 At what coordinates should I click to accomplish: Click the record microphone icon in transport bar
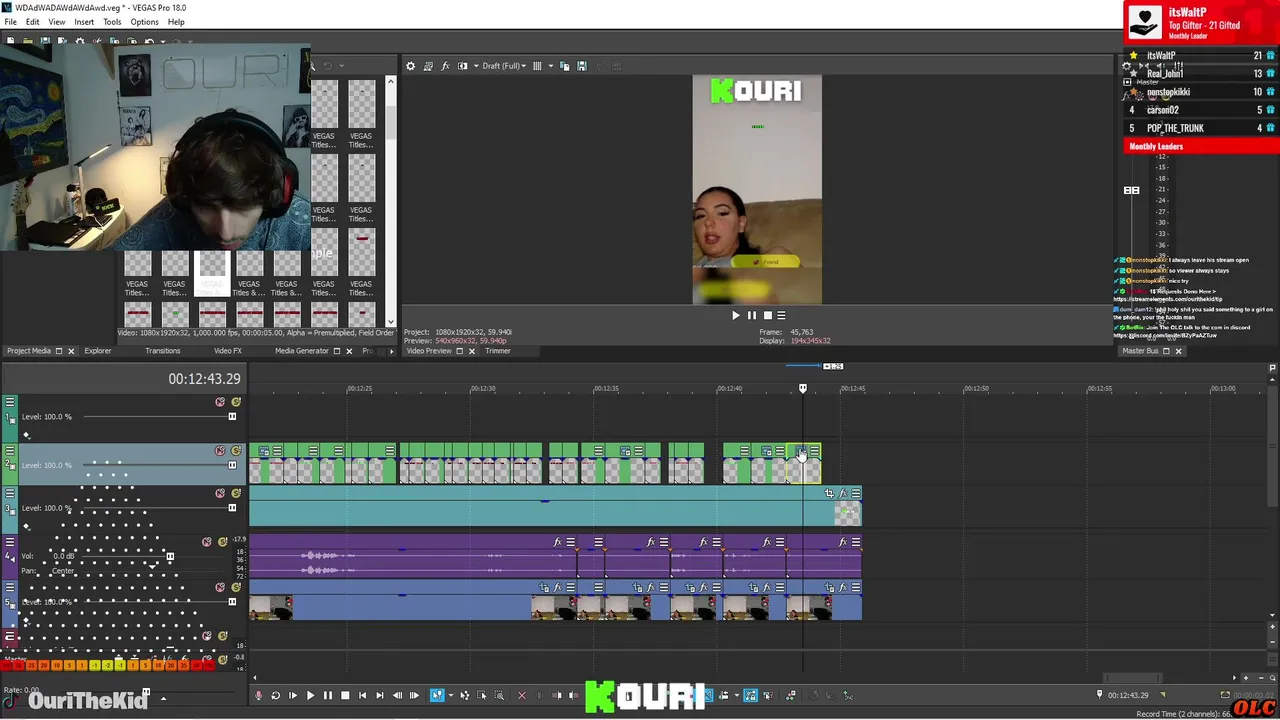point(258,695)
